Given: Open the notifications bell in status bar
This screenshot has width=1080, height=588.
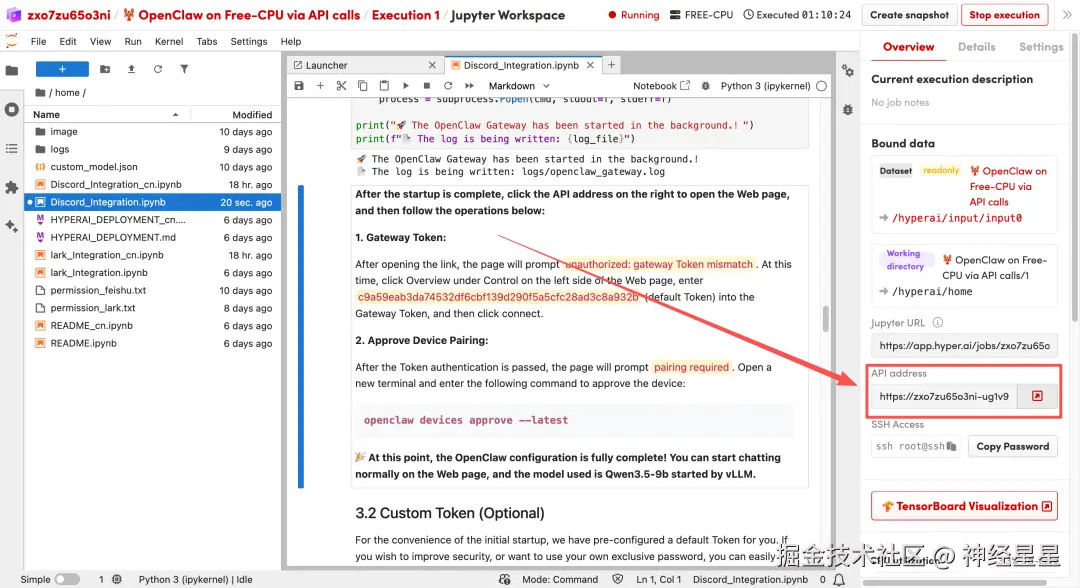Looking at the screenshot, I should coord(839,580).
